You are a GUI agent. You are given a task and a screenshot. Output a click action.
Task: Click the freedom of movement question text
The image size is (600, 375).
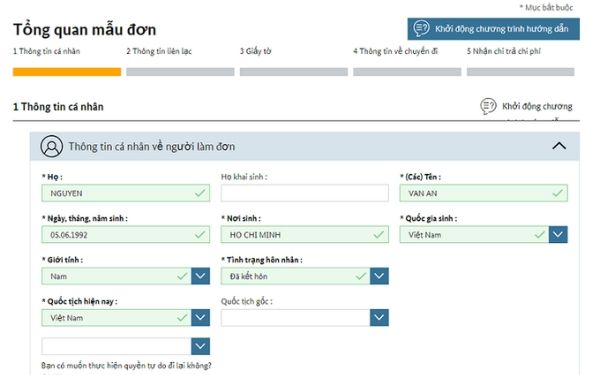[x=126, y=365]
